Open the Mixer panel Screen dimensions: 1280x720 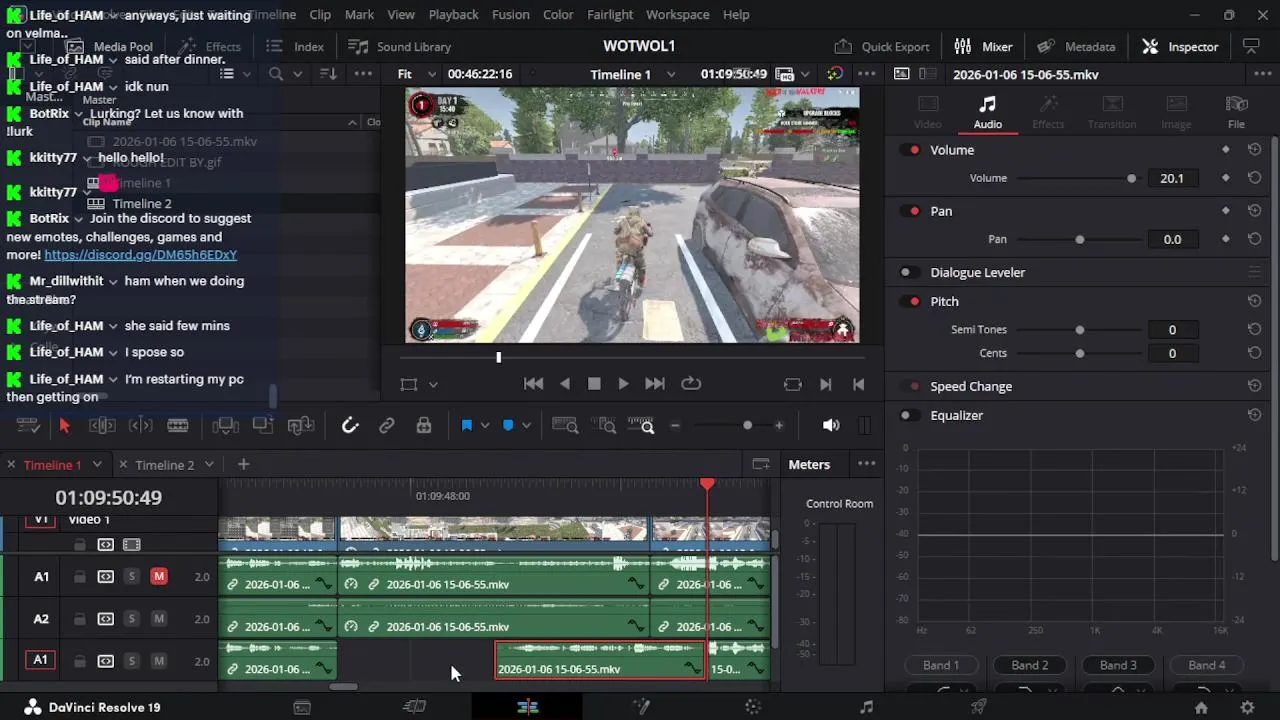click(984, 47)
